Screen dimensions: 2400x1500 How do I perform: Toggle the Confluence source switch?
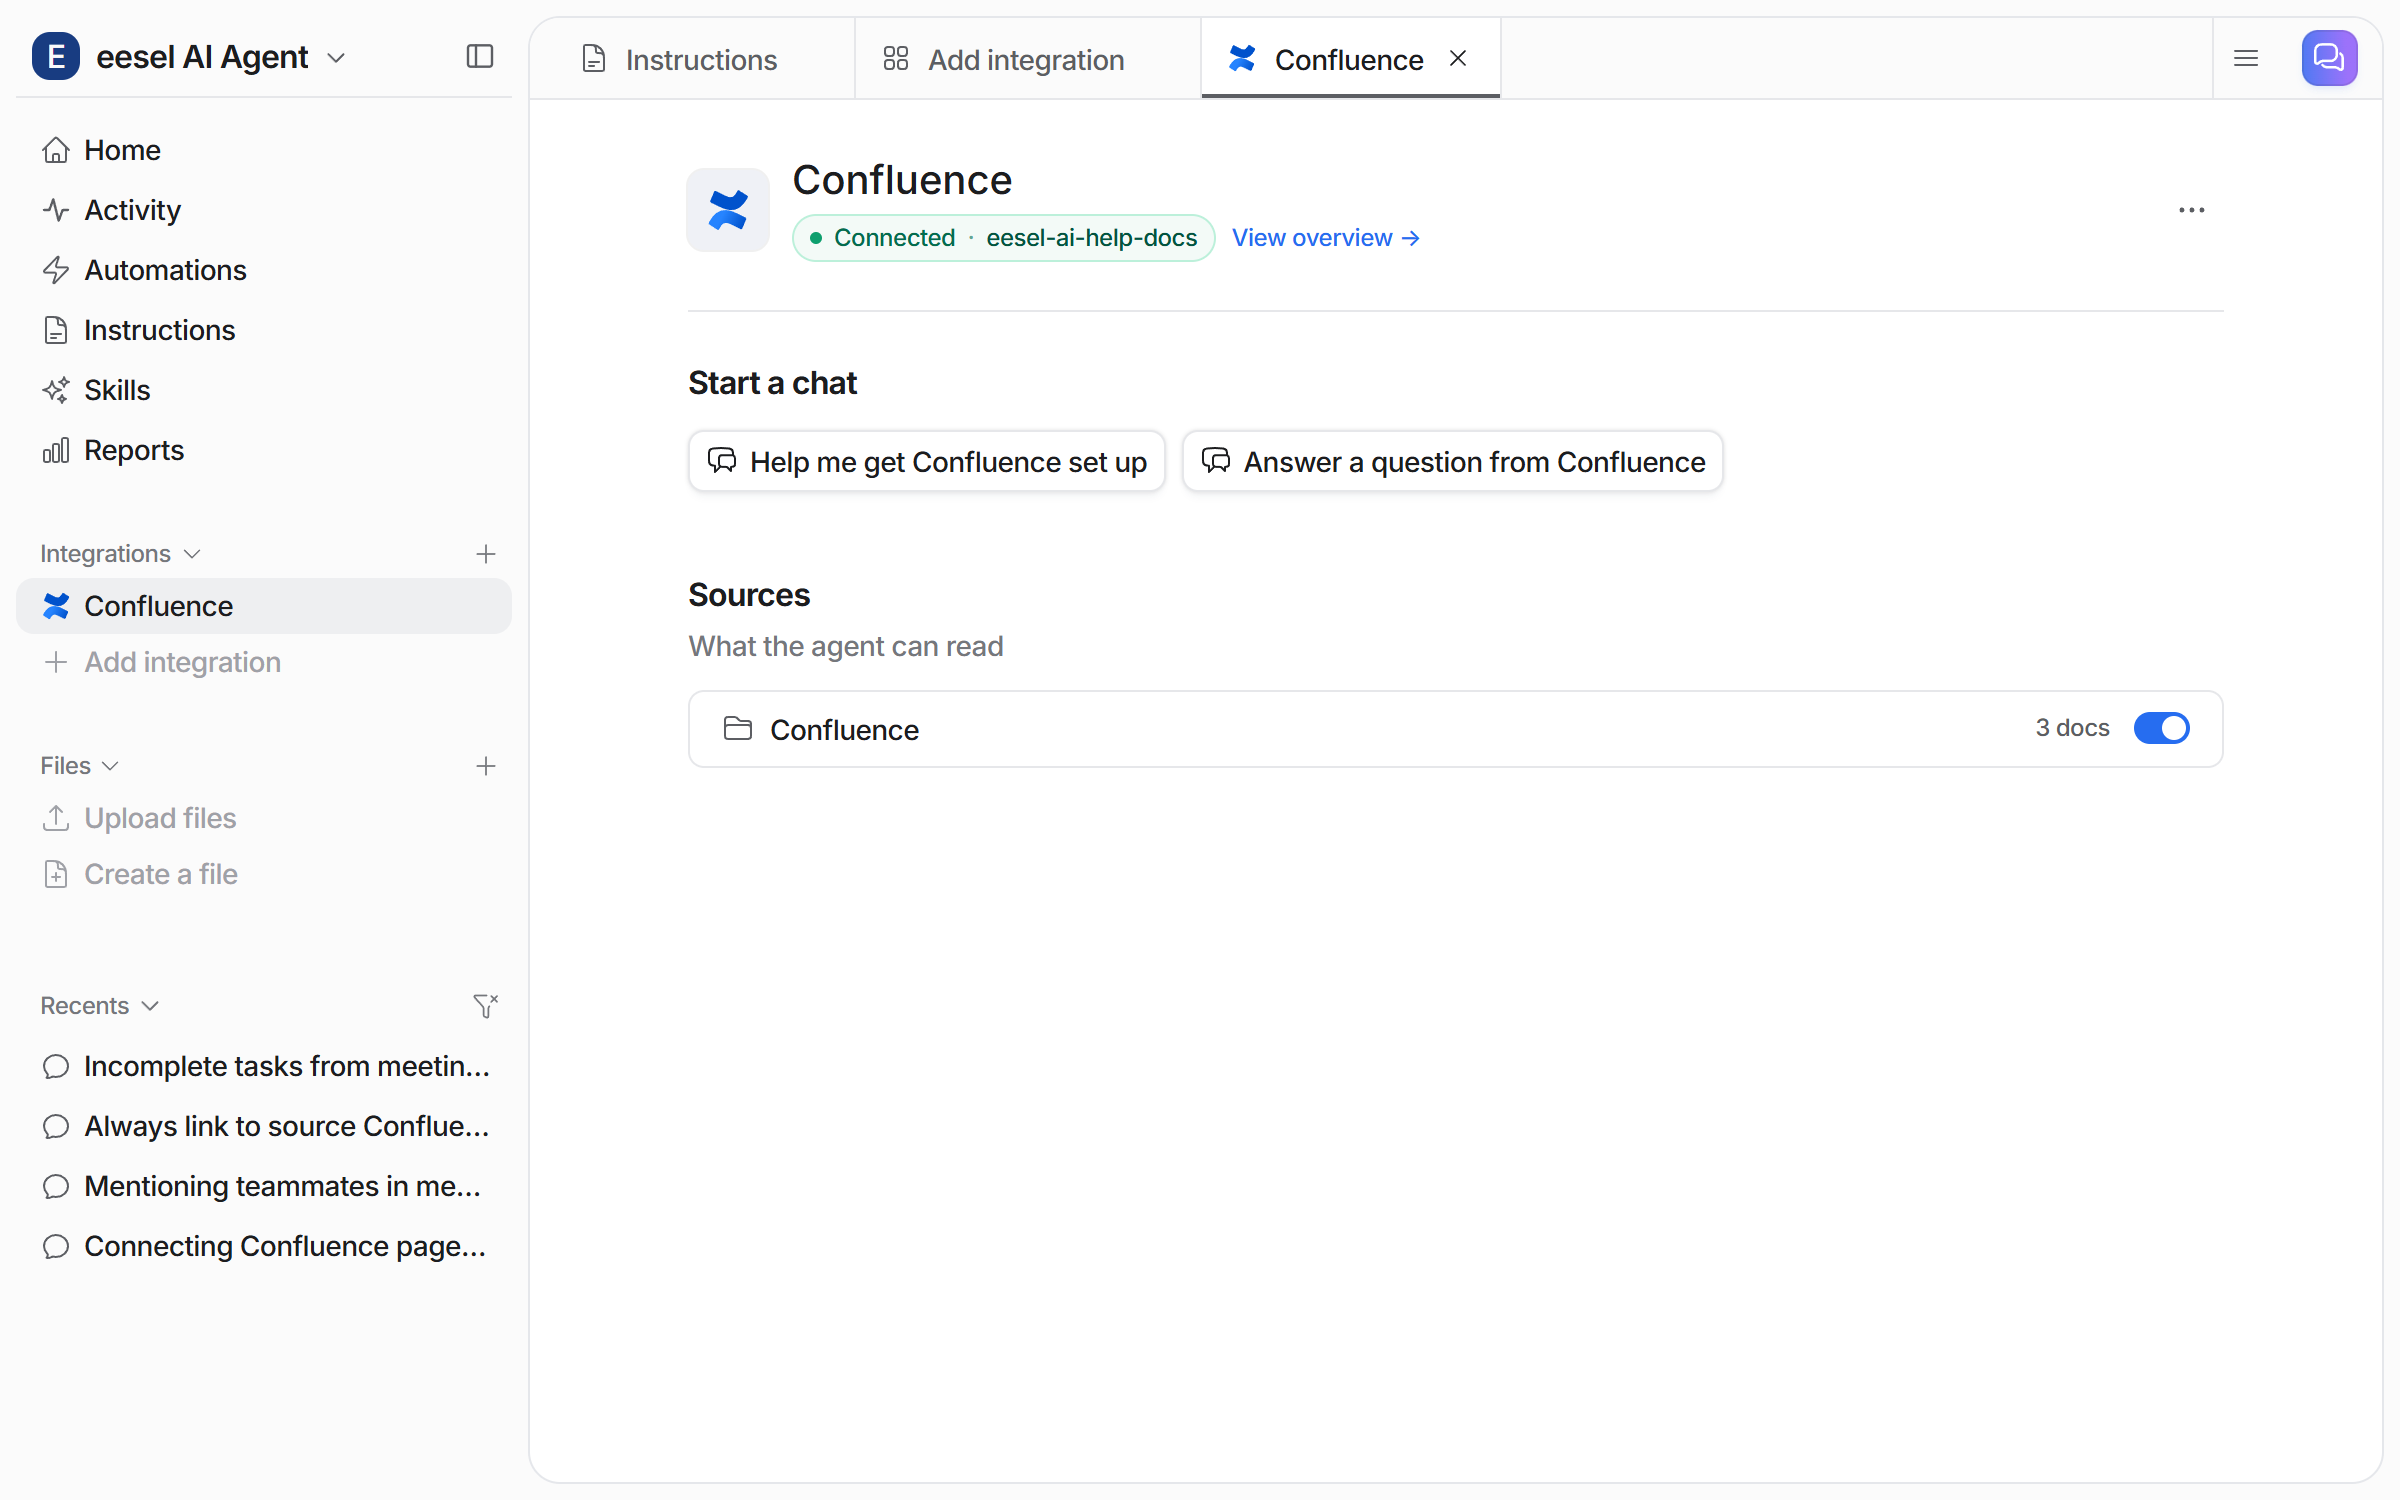pos(2162,728)
